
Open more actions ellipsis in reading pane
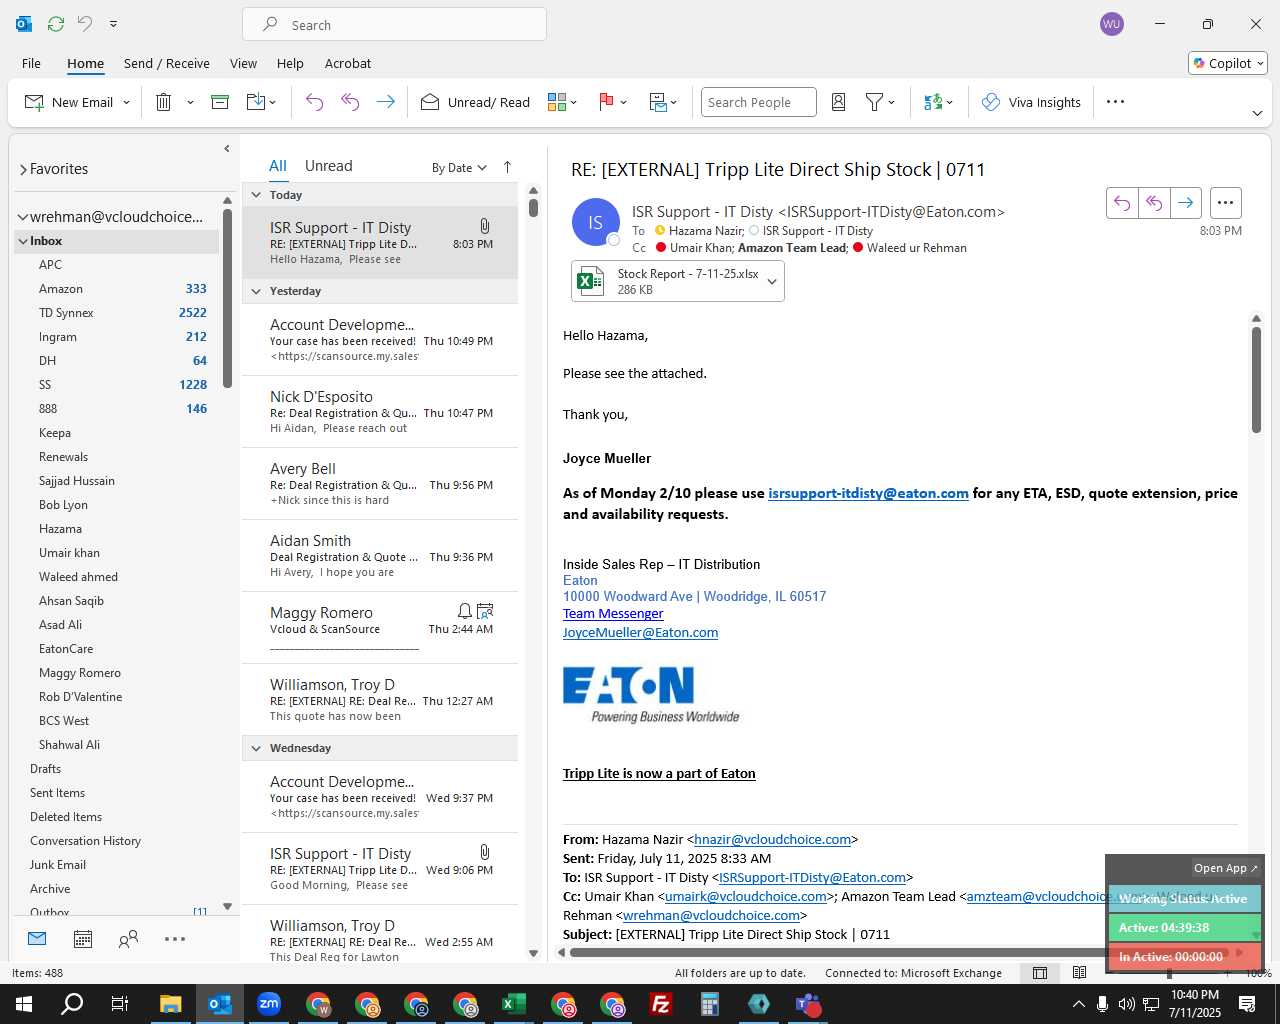1225,203
